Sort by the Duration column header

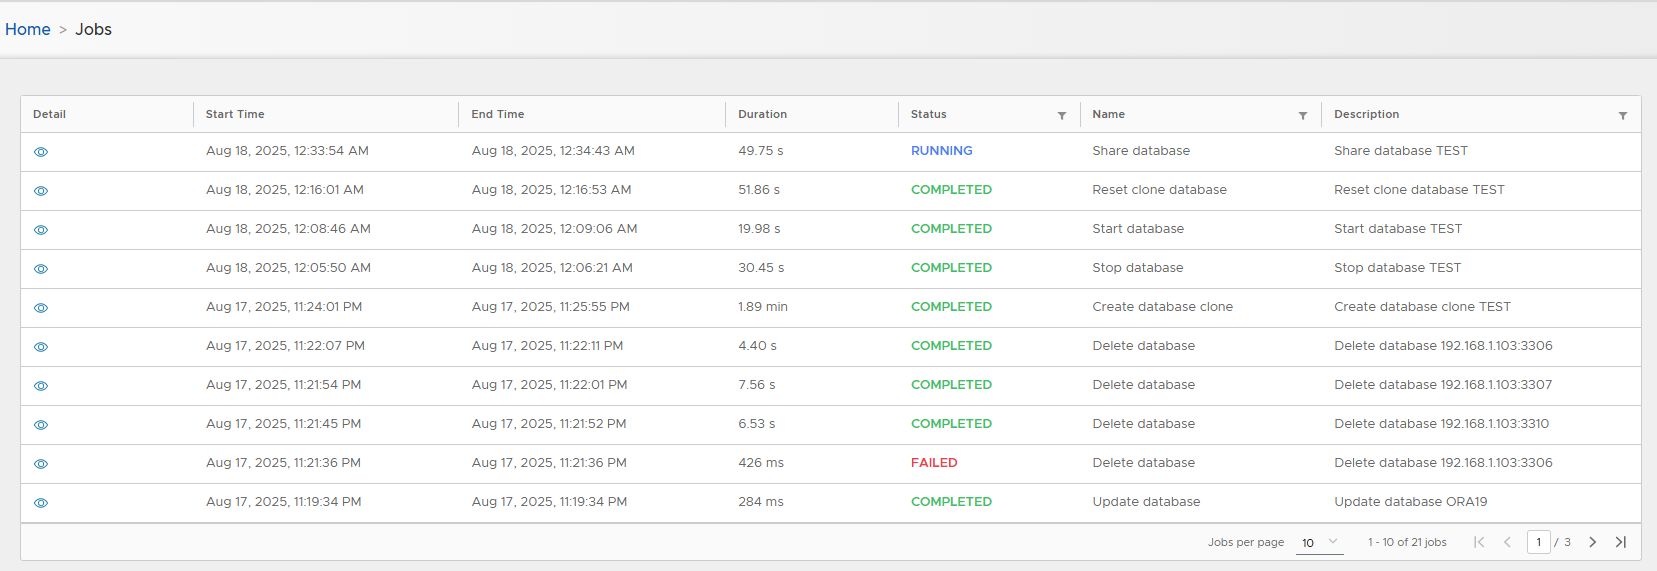tap(762, 115)
